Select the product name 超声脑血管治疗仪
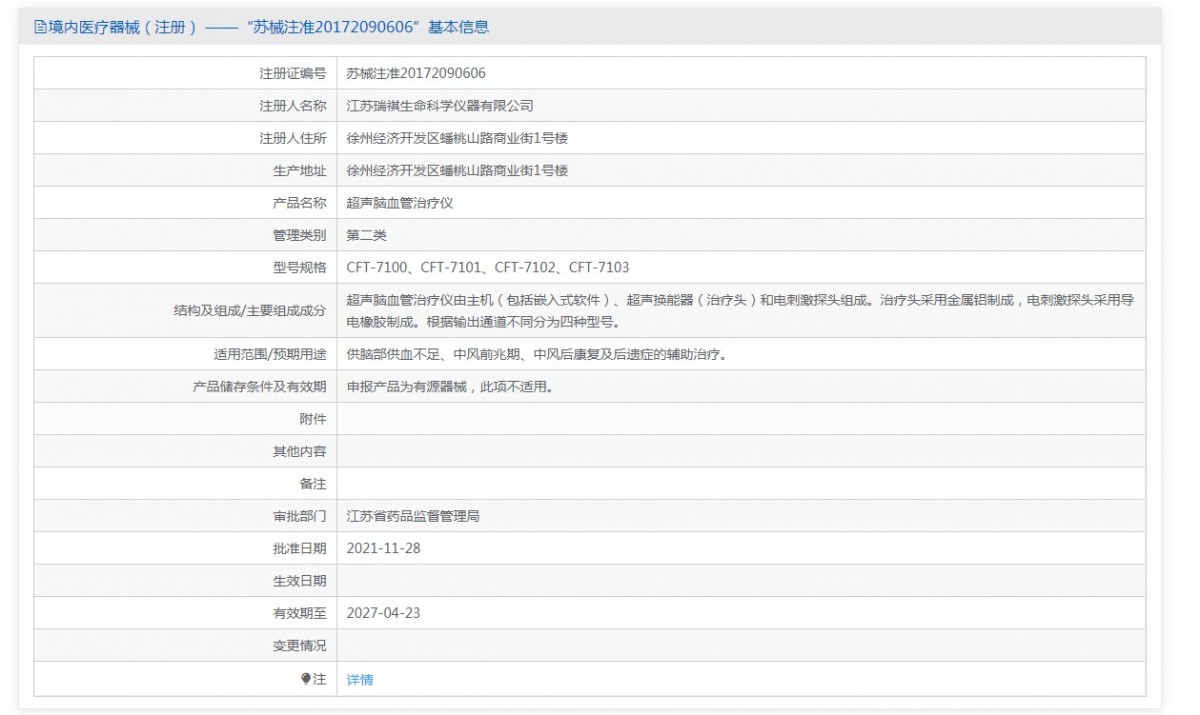This screenshot has height=715, width=1200. point(400,203)
